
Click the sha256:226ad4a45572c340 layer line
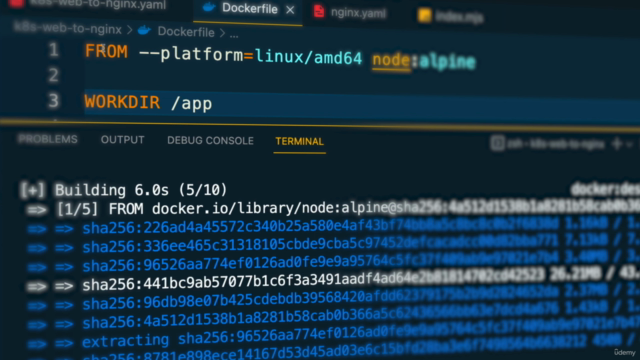point(333,227)
